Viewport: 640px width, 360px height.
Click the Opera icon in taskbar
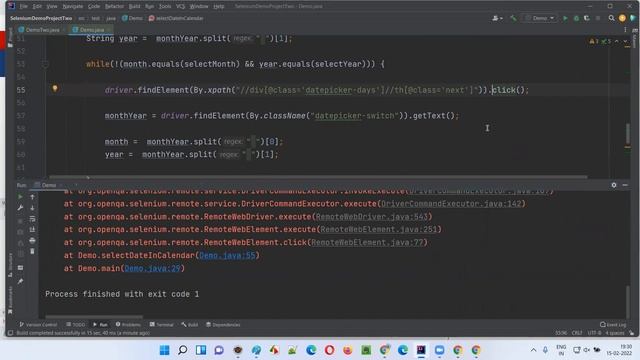[329, 350]
